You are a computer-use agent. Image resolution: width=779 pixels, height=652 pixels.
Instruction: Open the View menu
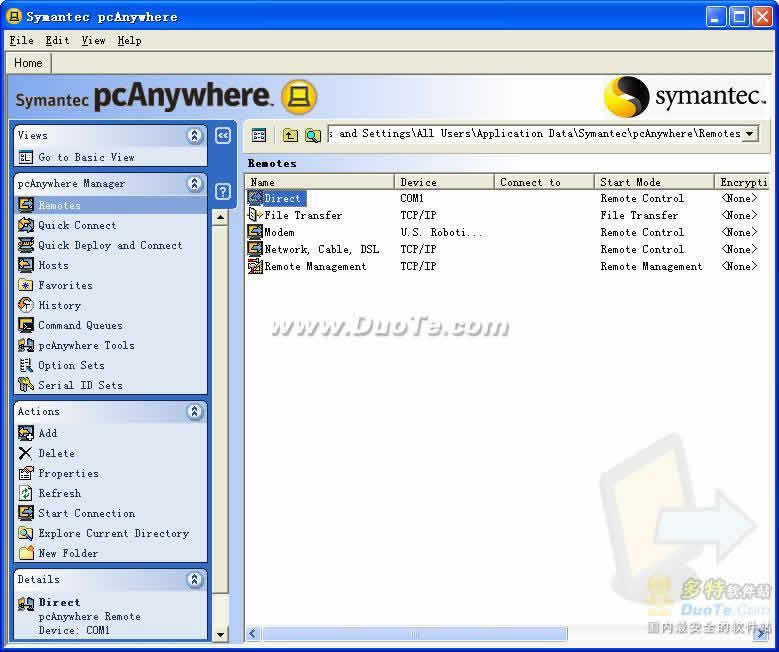click(x=93, y=40)
